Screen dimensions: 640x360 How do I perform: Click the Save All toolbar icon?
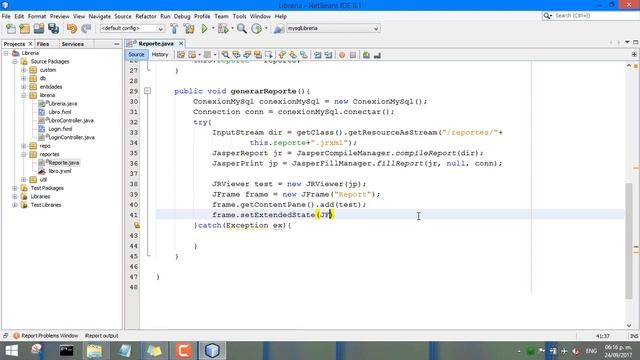53,29
